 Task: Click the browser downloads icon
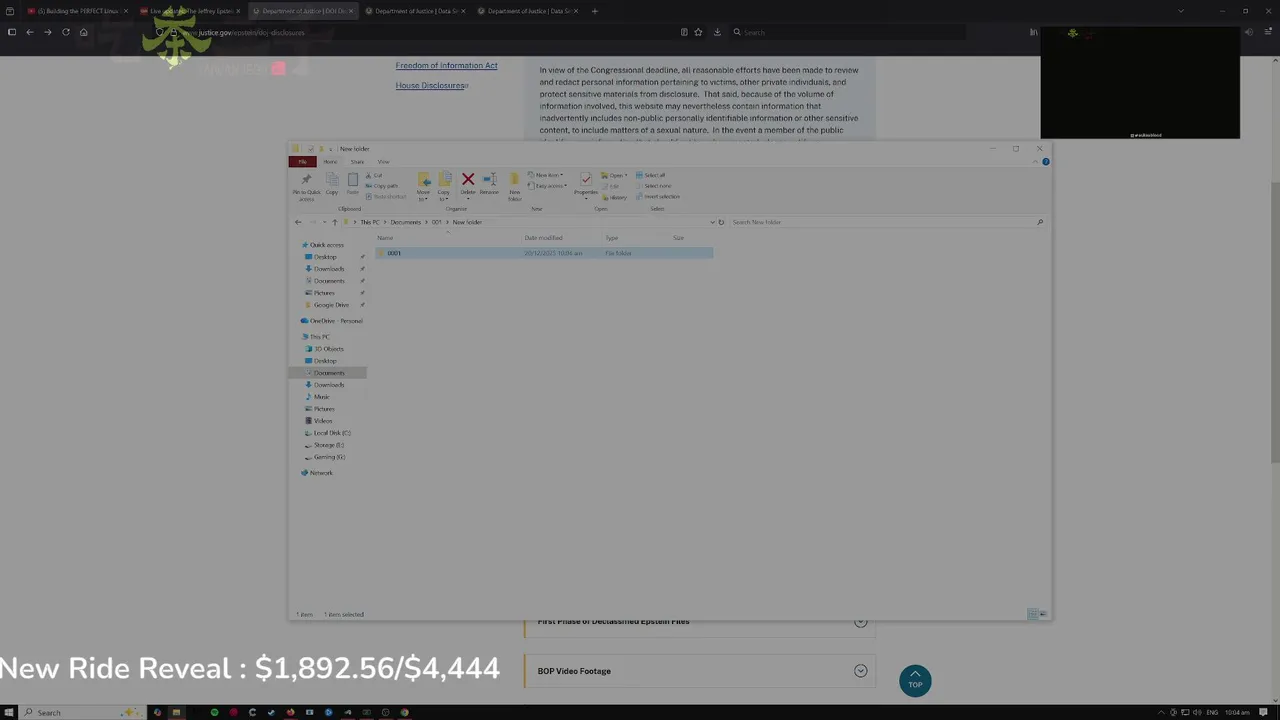pos(717,32)
